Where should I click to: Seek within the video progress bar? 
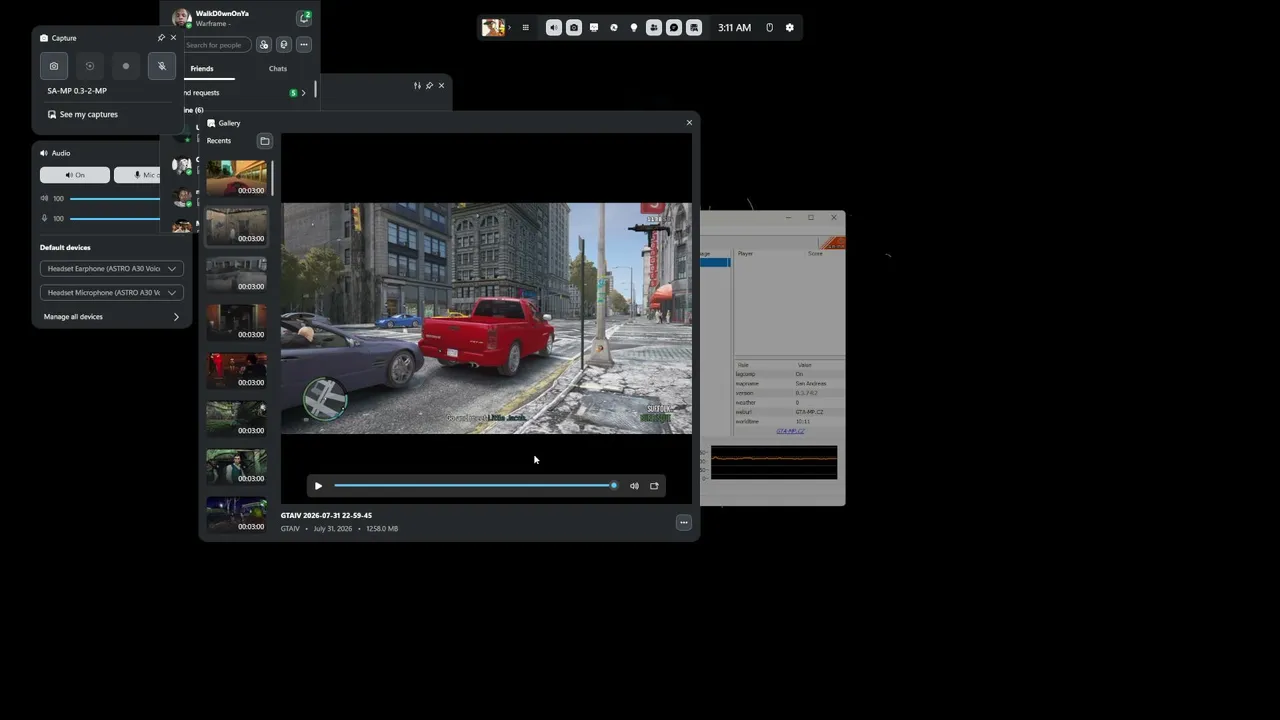[x=474, y=486]
